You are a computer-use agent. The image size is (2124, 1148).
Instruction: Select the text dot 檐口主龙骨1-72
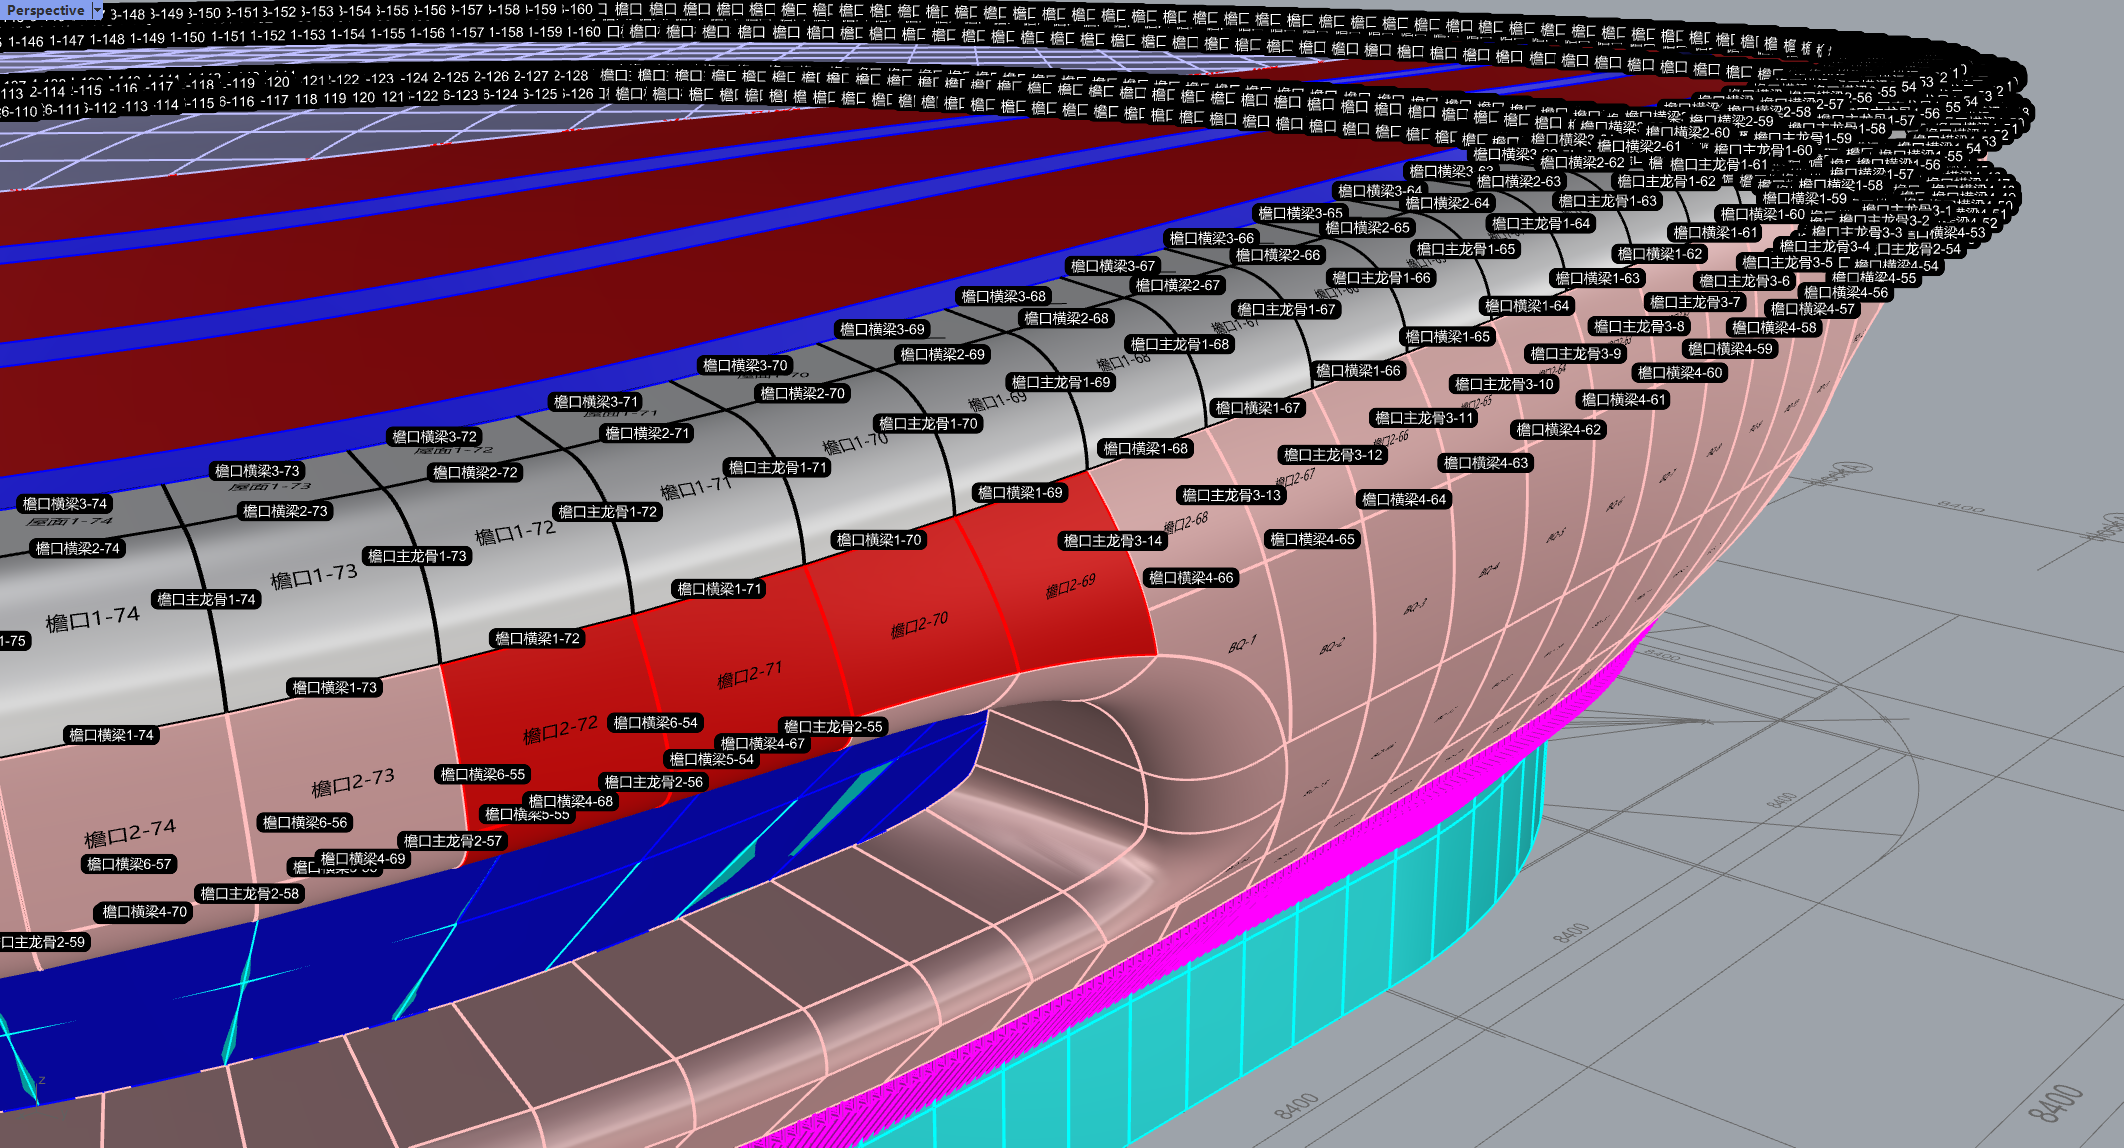pyautogui.click(x=607, y=512)
